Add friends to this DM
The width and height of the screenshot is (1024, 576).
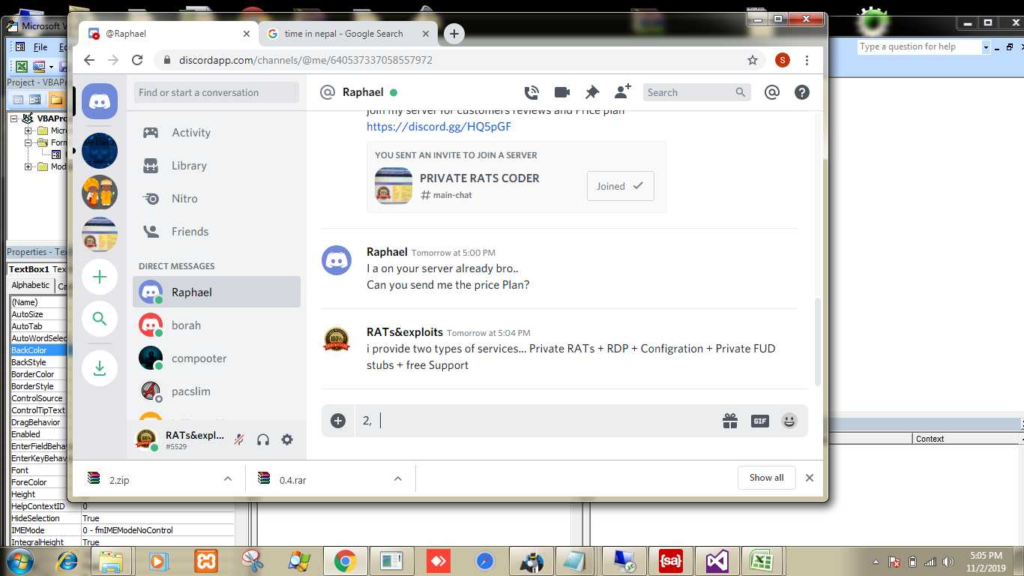pyautogui.click(x=622, y=92)
